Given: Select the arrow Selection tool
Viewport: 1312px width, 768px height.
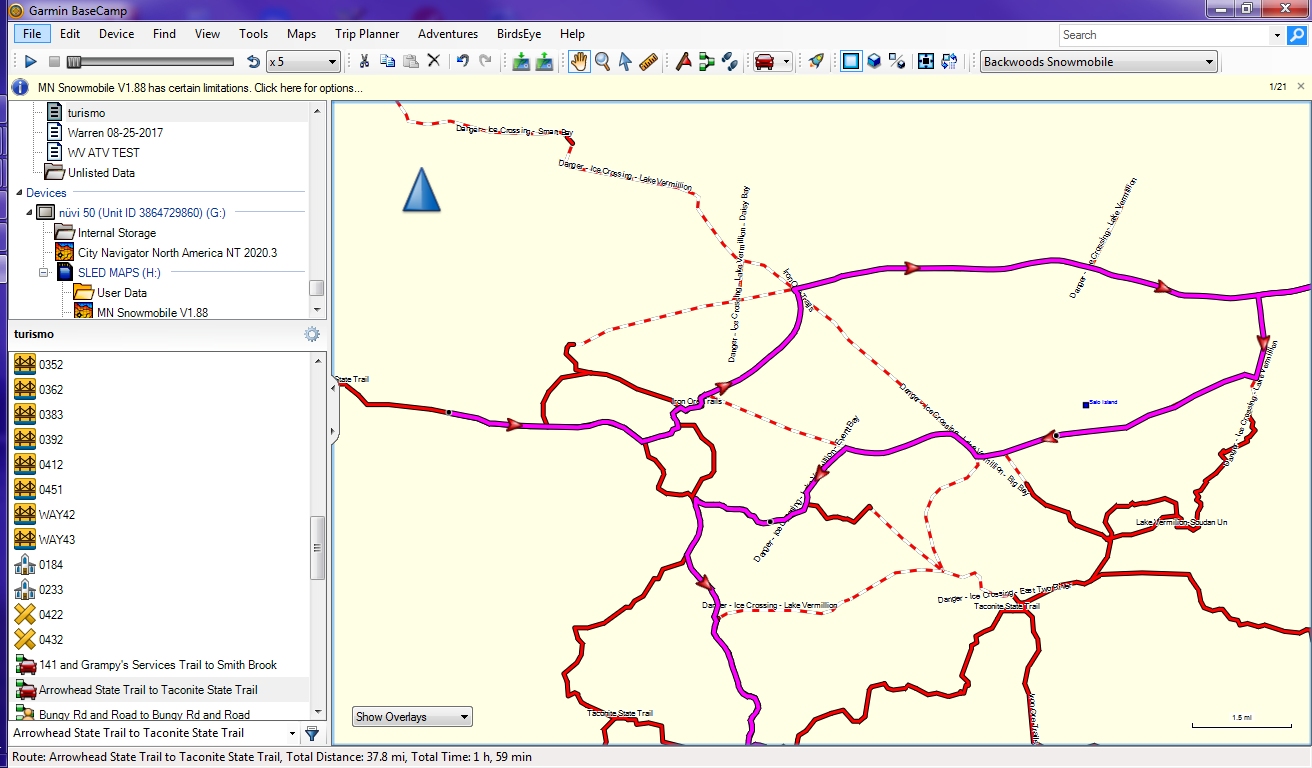Looking at the screenshot, I should (625, 61).
